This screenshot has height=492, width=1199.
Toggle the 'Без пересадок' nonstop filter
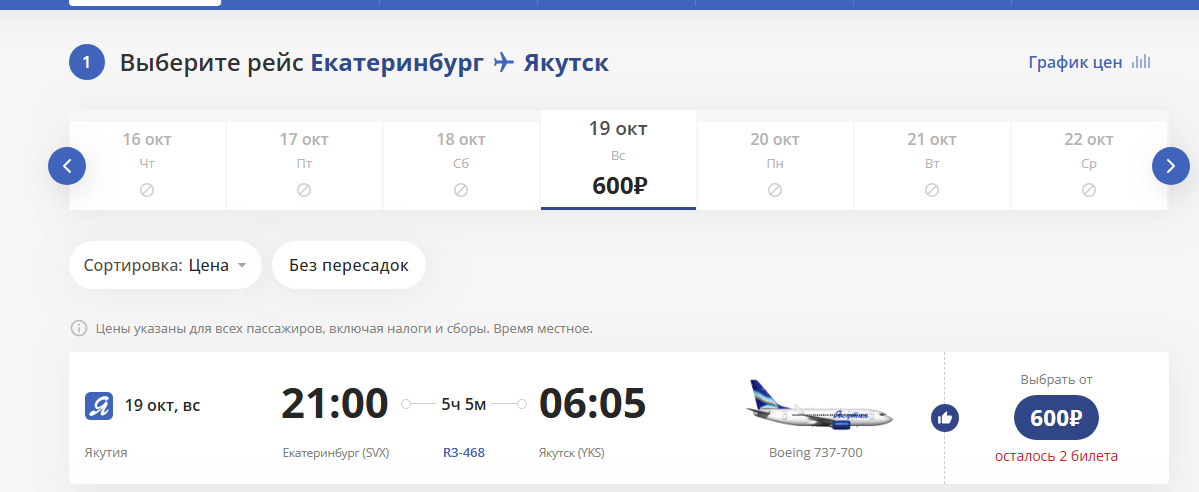349,265
